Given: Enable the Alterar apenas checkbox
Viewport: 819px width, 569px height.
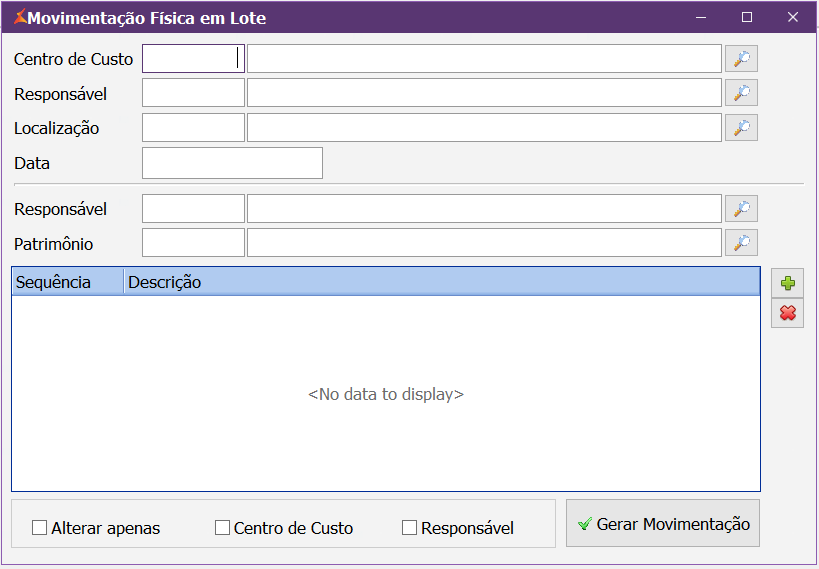Looking at the screenshot, I should coord(40,528).
